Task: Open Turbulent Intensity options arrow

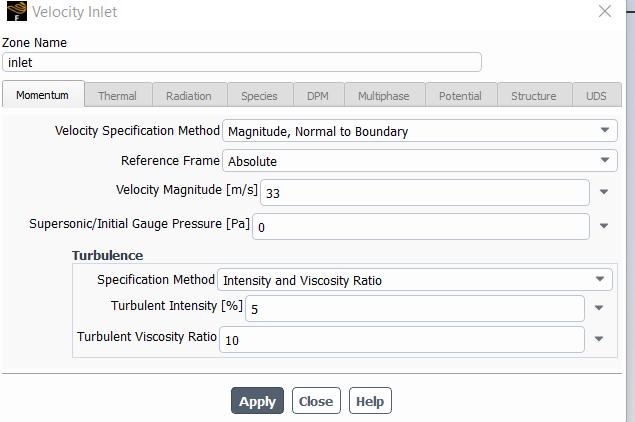Action: (x=599, y=309)
